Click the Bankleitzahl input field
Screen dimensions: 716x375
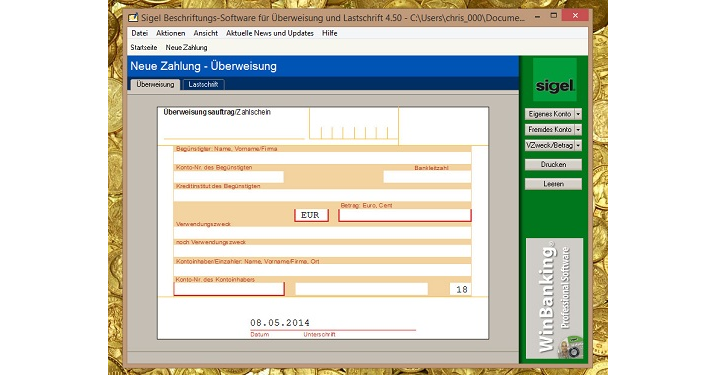(x=427, y=177)
